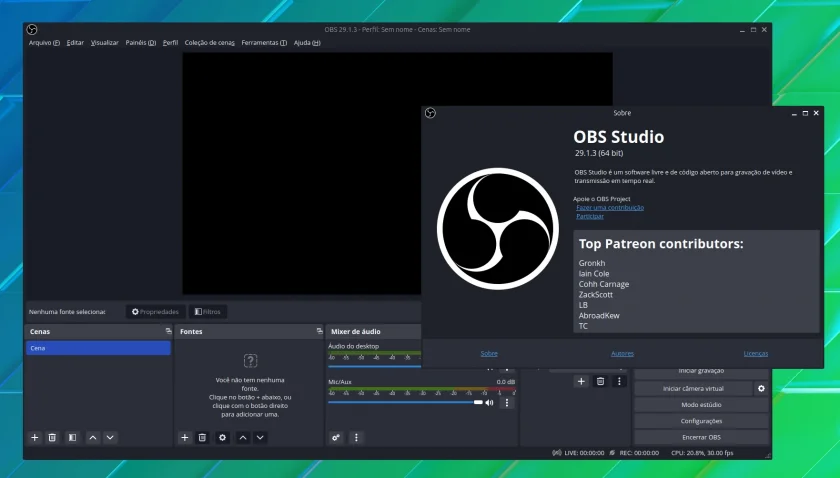
Task: Select the Cena scene item
Action: [99, 348]
